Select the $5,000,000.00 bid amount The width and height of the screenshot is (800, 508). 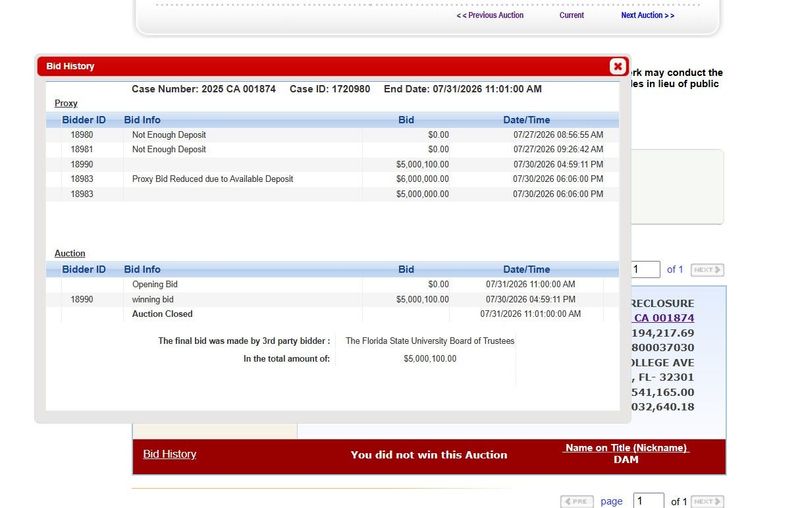(x=422, y=194)
